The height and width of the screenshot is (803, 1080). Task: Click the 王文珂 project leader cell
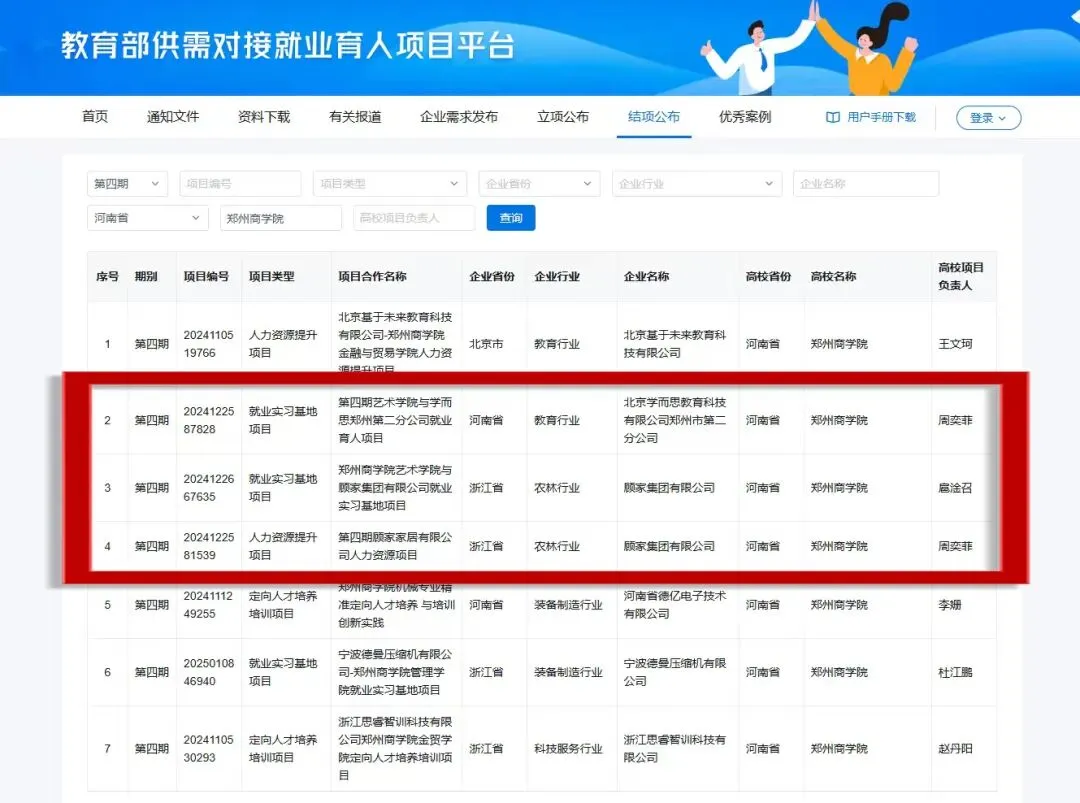(x=955, y=344)
